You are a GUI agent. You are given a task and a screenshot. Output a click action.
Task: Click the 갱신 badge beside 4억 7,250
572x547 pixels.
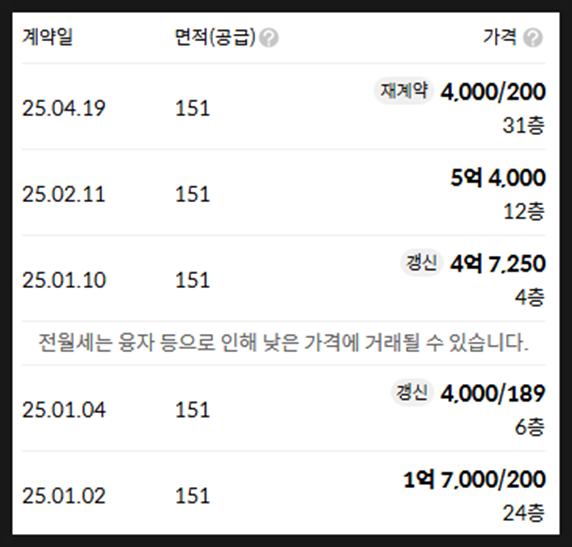point(421,263)
